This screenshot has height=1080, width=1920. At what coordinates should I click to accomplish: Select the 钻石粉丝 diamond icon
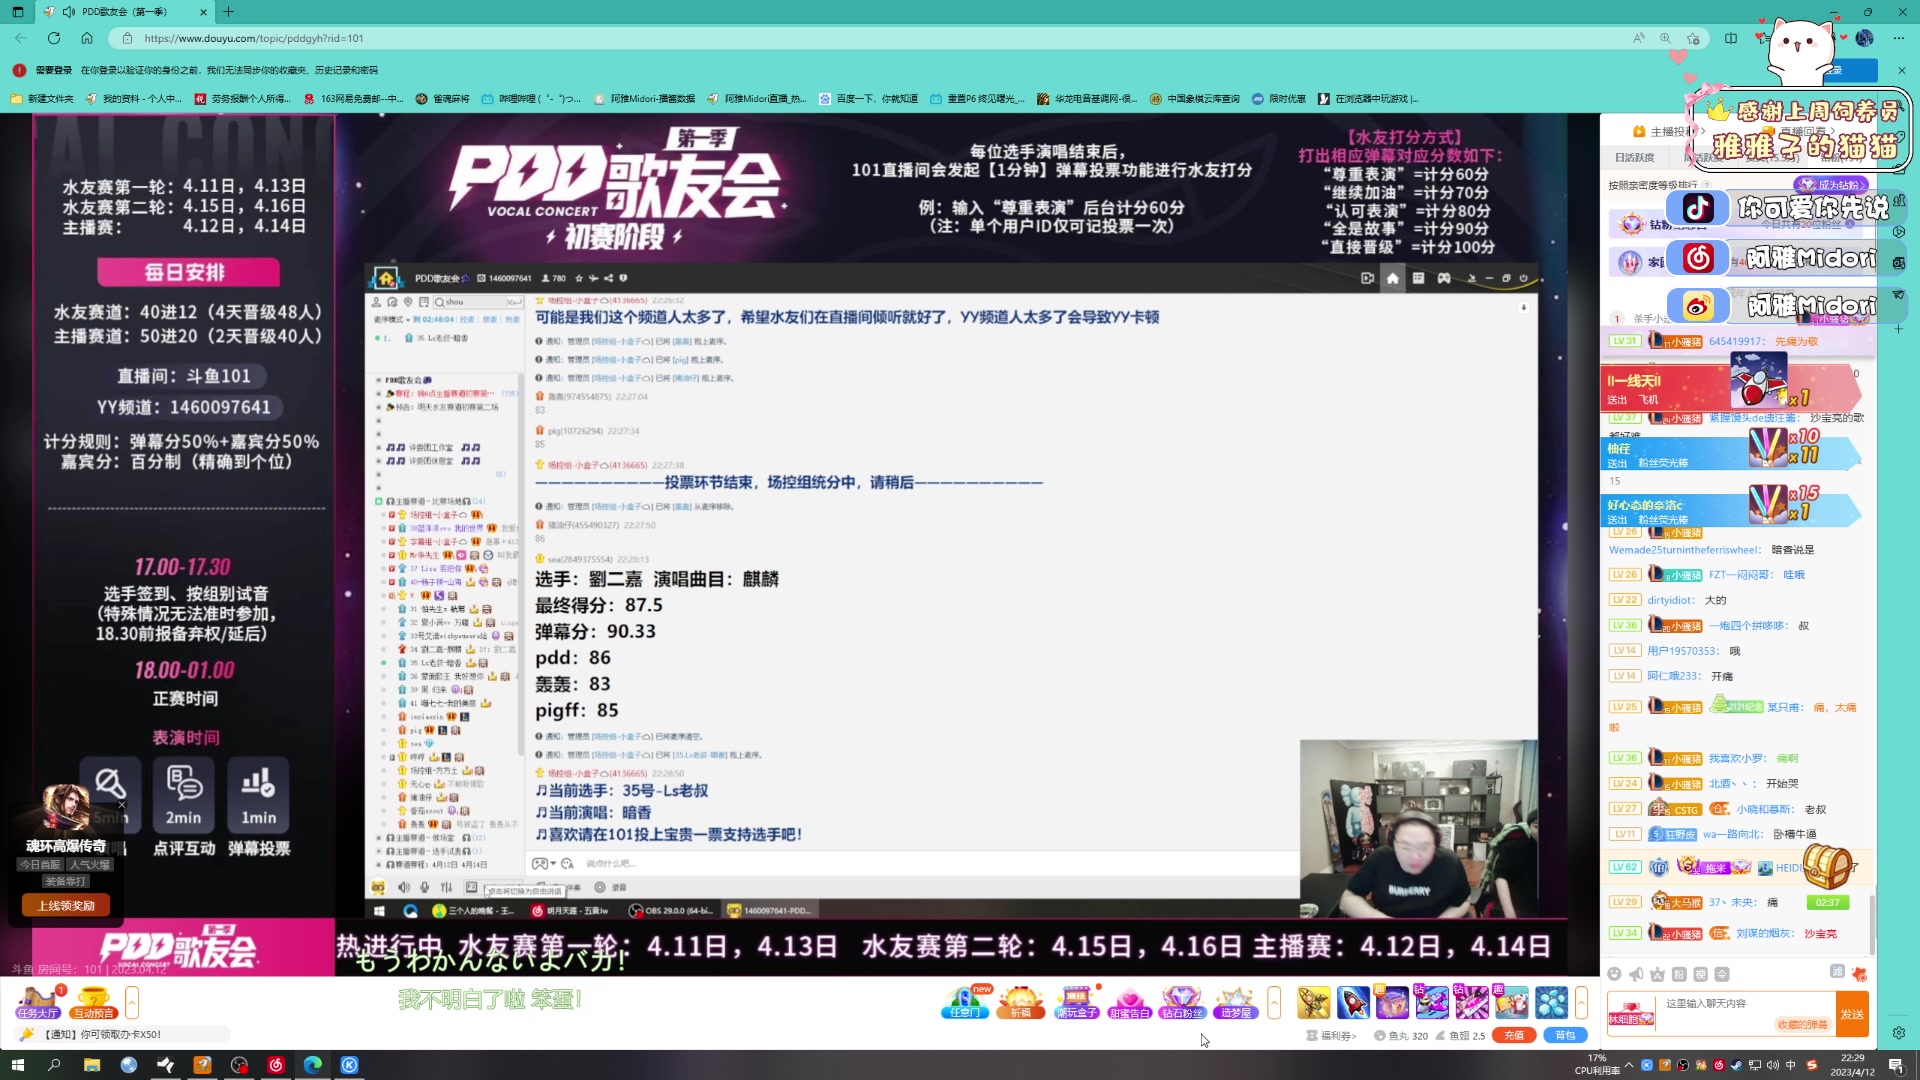[x=1181, y=1001]
